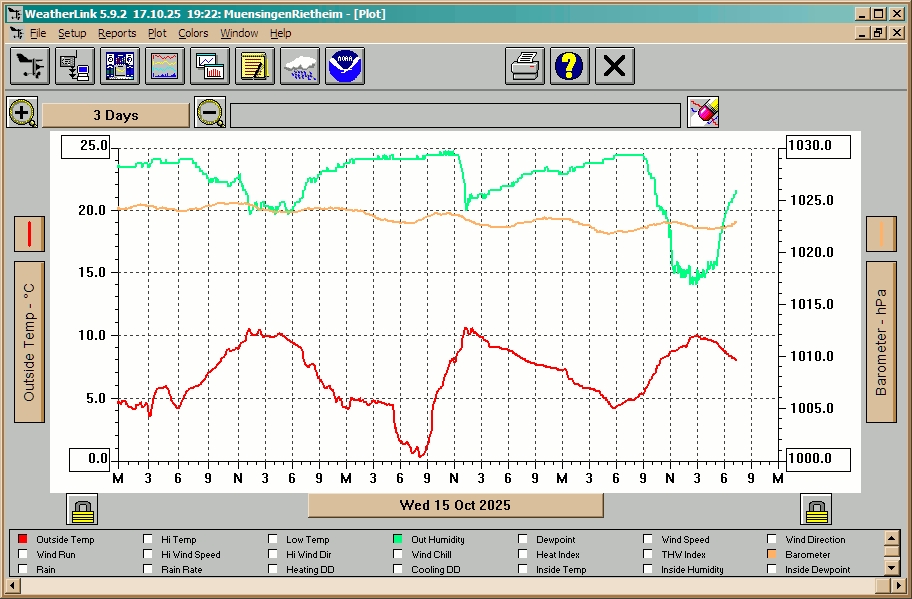Open the Reports menu

coord(117,33)
